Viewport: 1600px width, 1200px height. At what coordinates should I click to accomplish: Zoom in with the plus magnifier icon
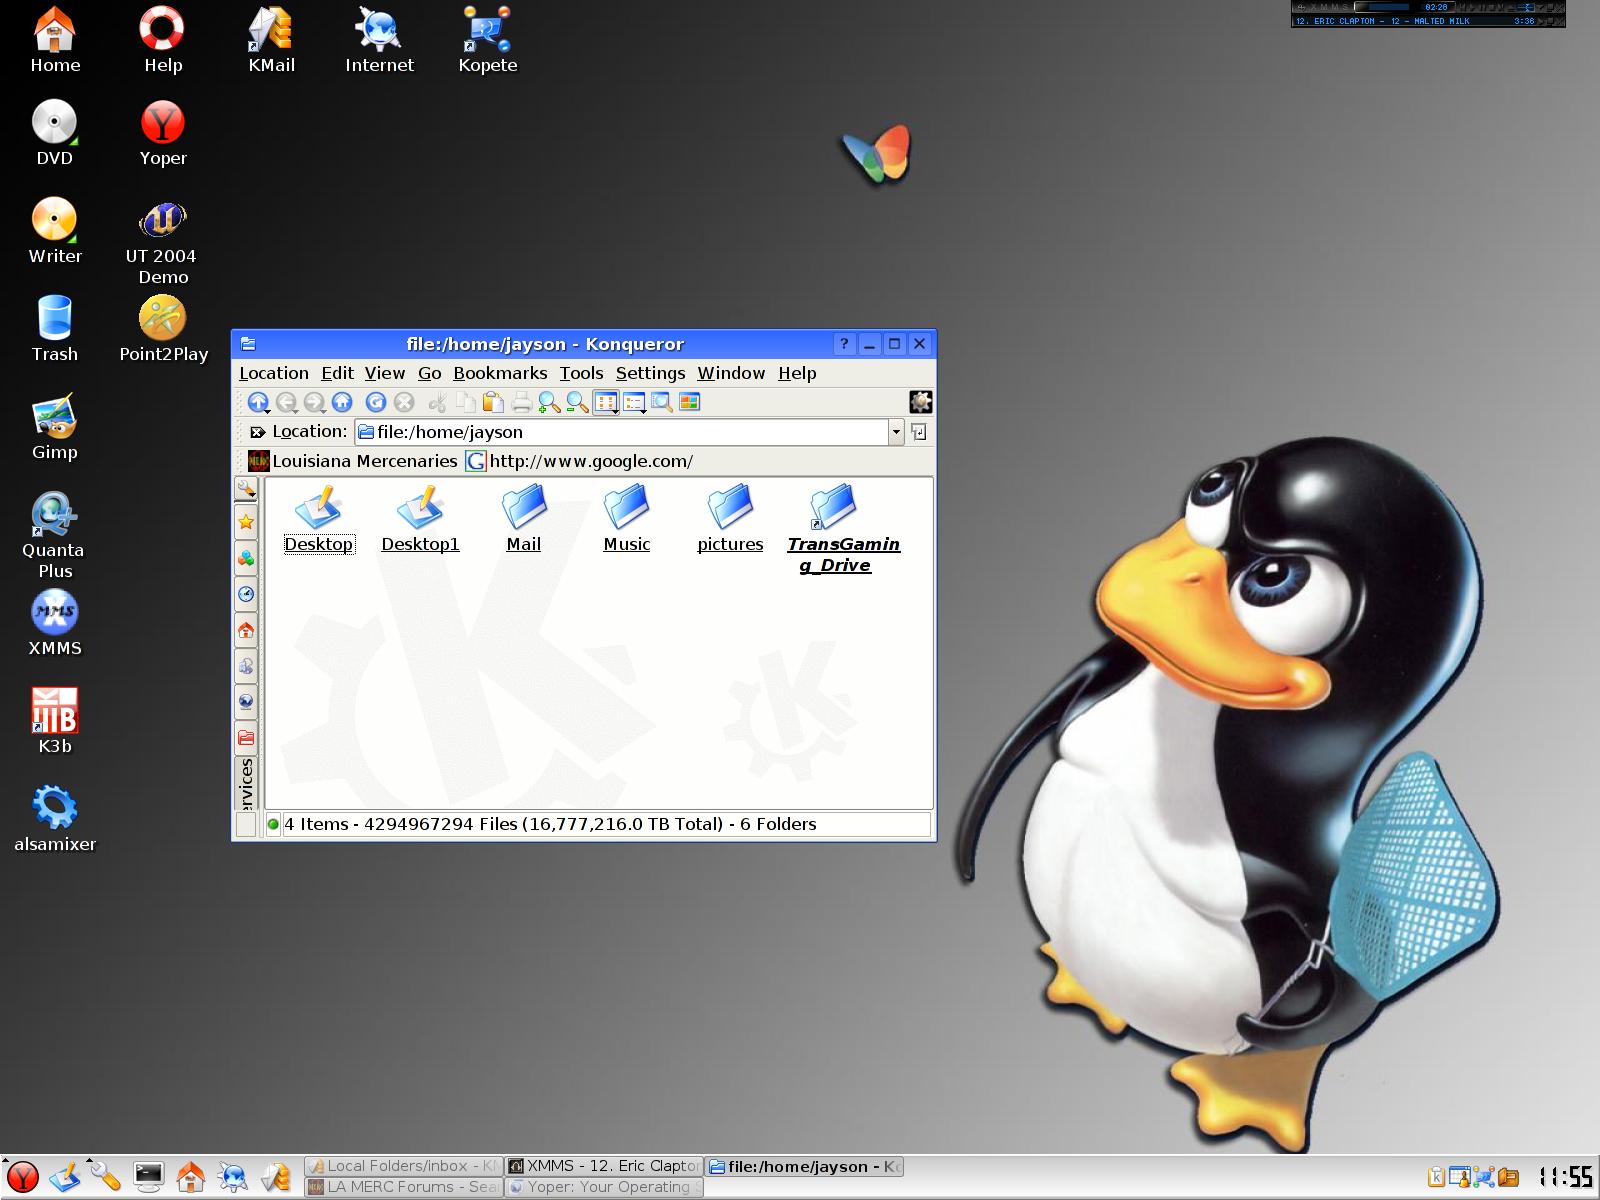click(x=549, y=402)
